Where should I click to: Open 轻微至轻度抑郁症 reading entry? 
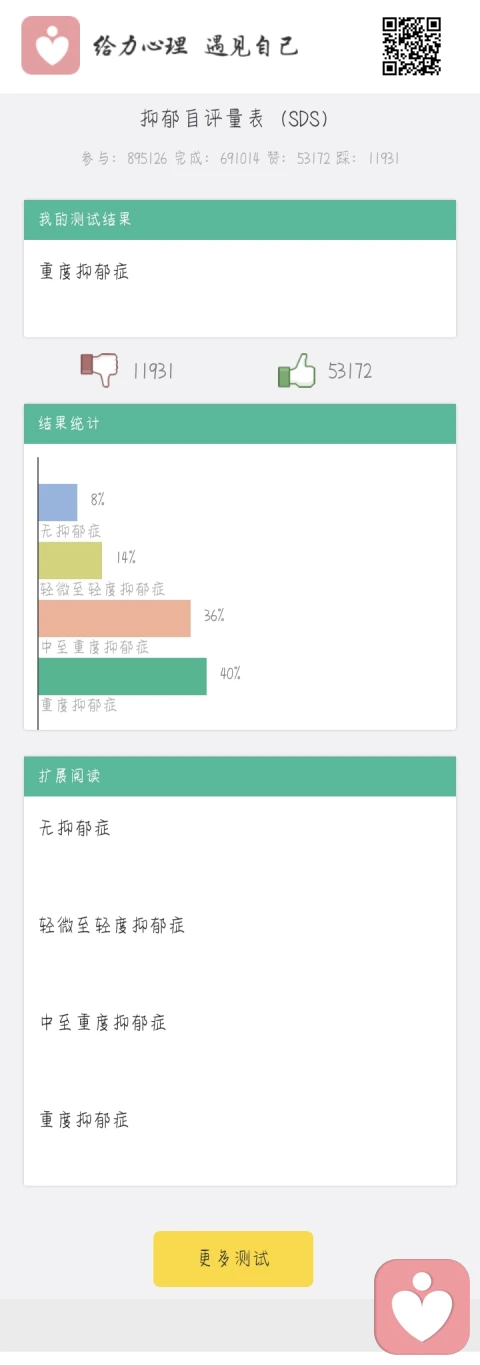pyautogui.click(x=112, y=925)
